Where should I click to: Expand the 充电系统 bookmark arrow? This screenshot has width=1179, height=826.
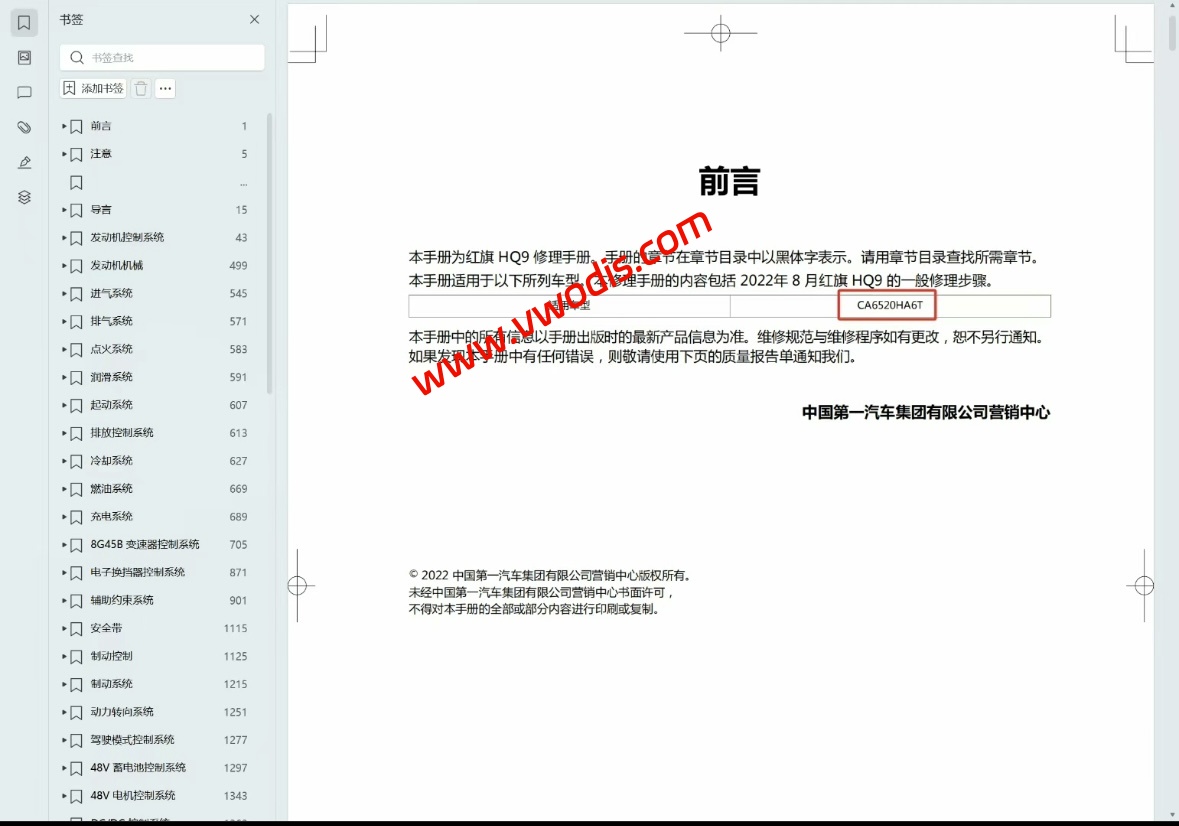(64, 516)
